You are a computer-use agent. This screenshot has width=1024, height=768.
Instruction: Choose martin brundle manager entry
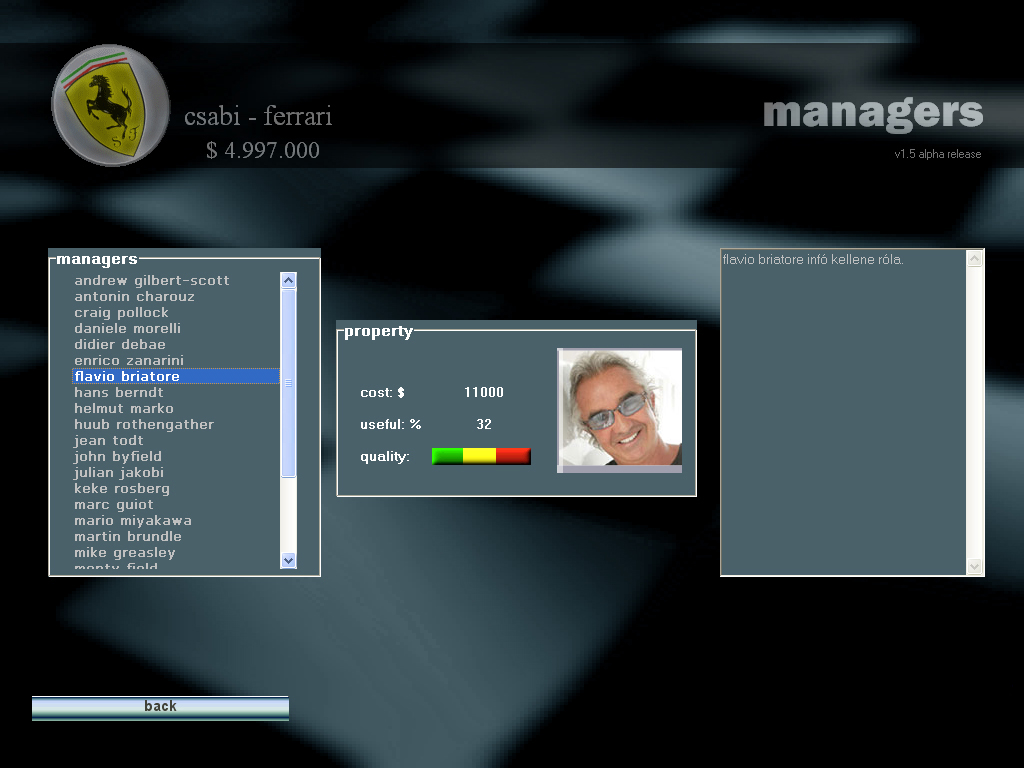tap(128, 536)
